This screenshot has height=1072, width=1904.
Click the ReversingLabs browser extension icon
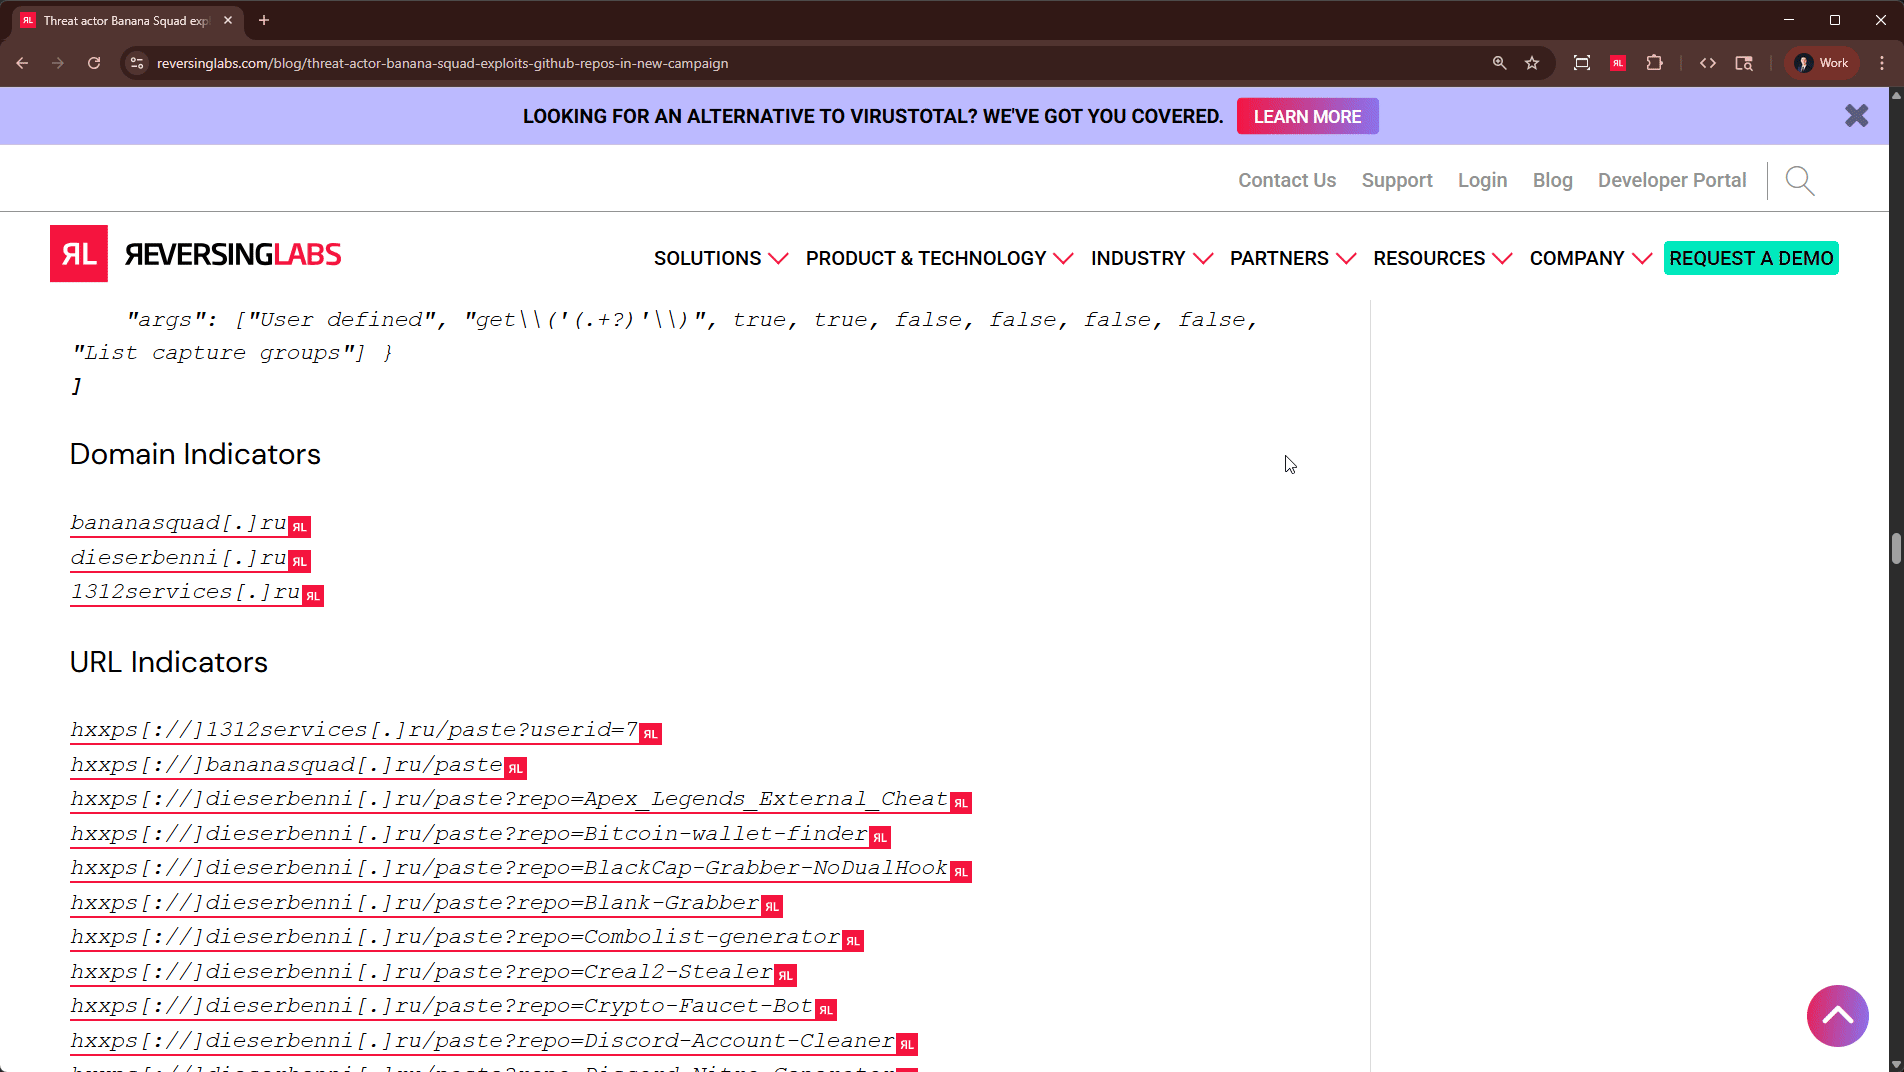click(x=1618, y=63)
